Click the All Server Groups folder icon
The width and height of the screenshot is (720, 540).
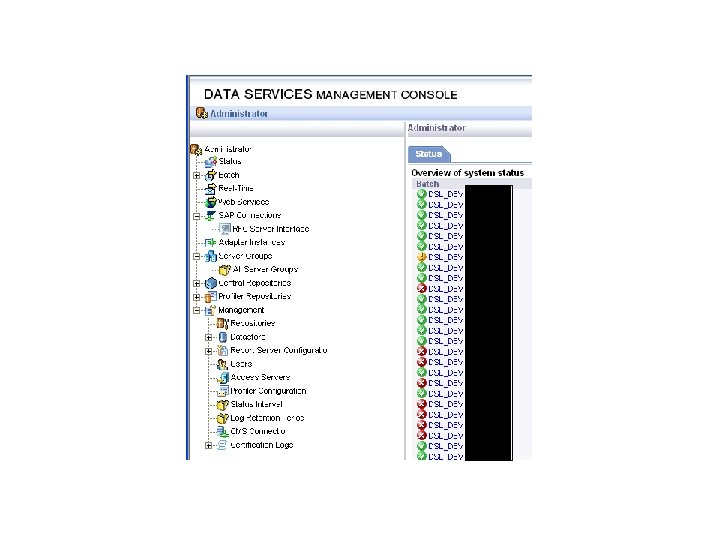point(225,270)
